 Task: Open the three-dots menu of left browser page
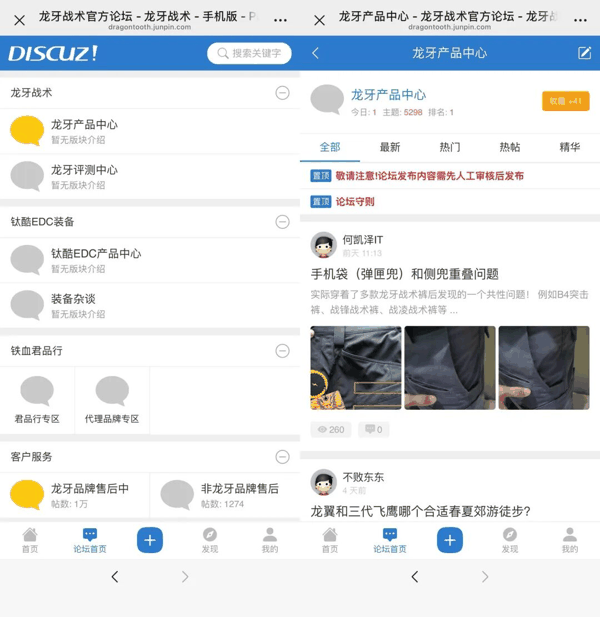click(280, 20)
